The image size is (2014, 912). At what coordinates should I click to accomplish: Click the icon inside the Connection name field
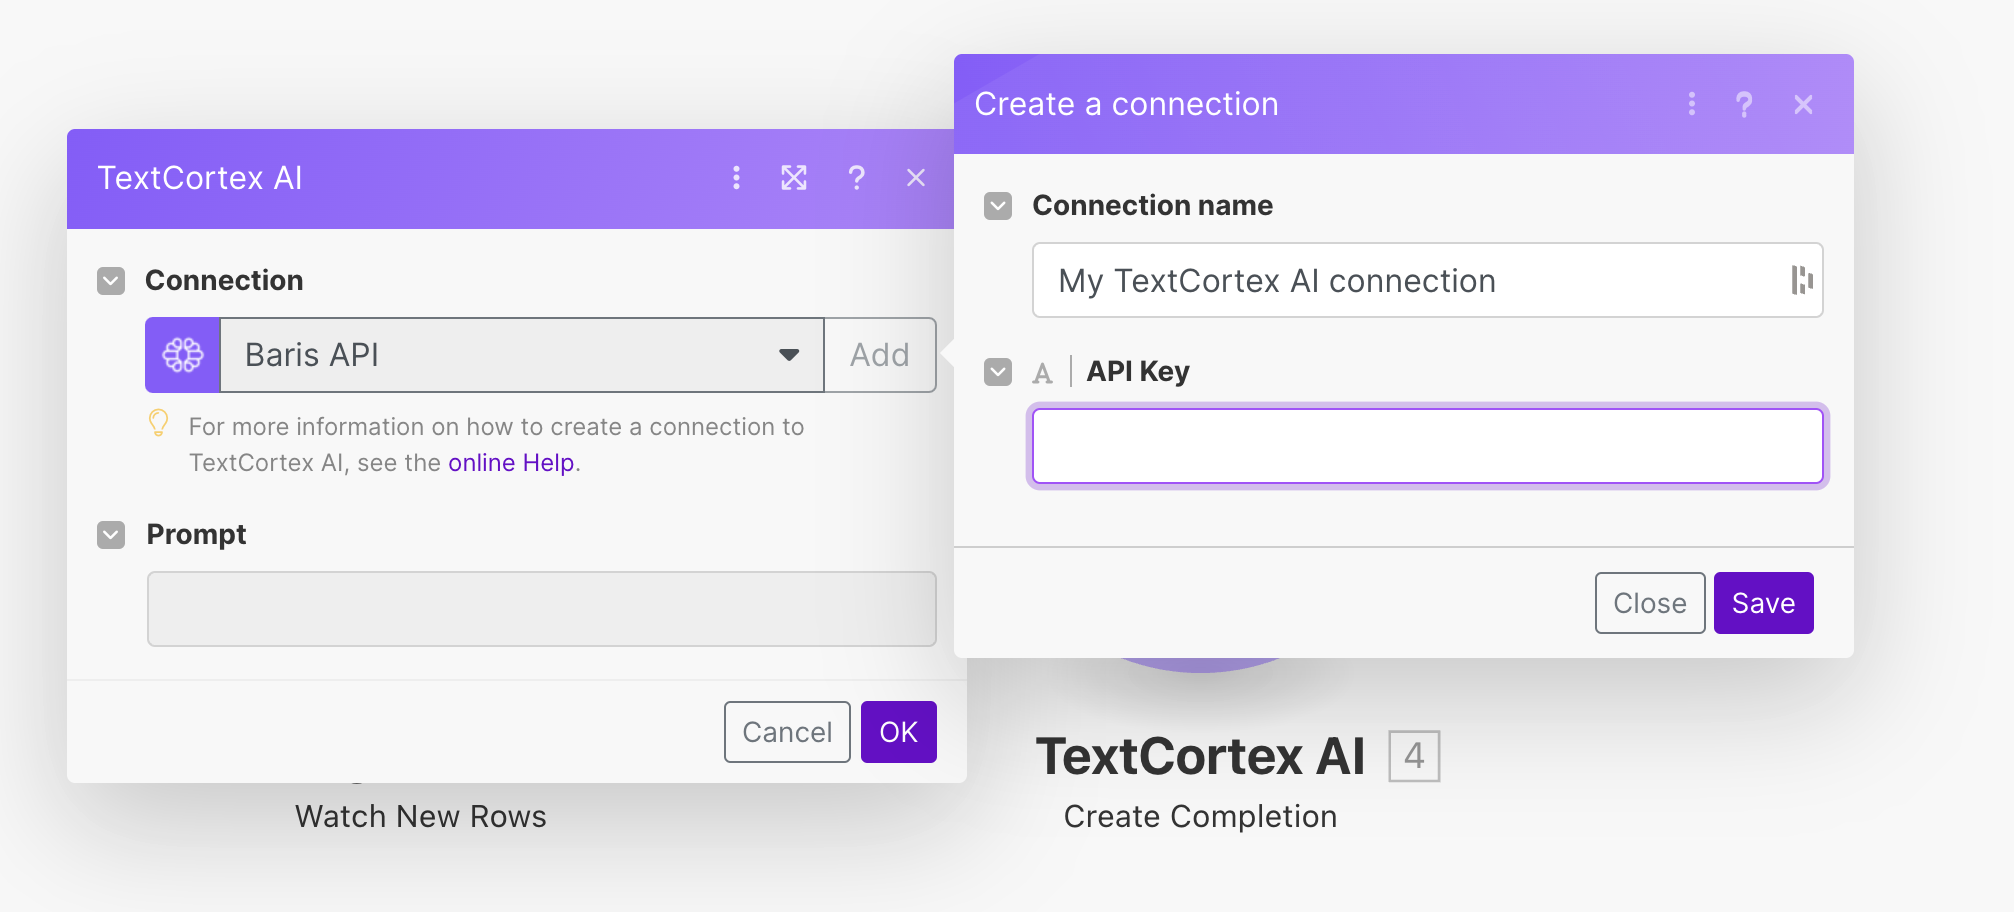click(1802, 280)
